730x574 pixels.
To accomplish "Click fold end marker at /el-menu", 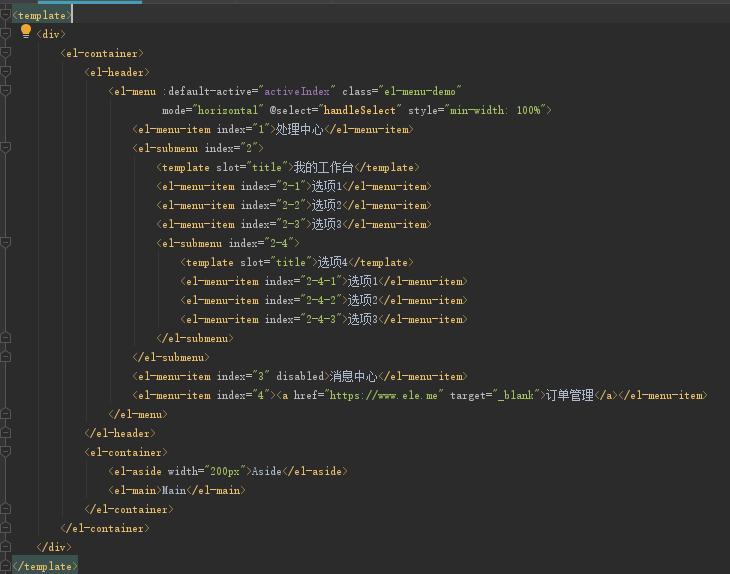I will pyautogui.click(x=6, y=413).
